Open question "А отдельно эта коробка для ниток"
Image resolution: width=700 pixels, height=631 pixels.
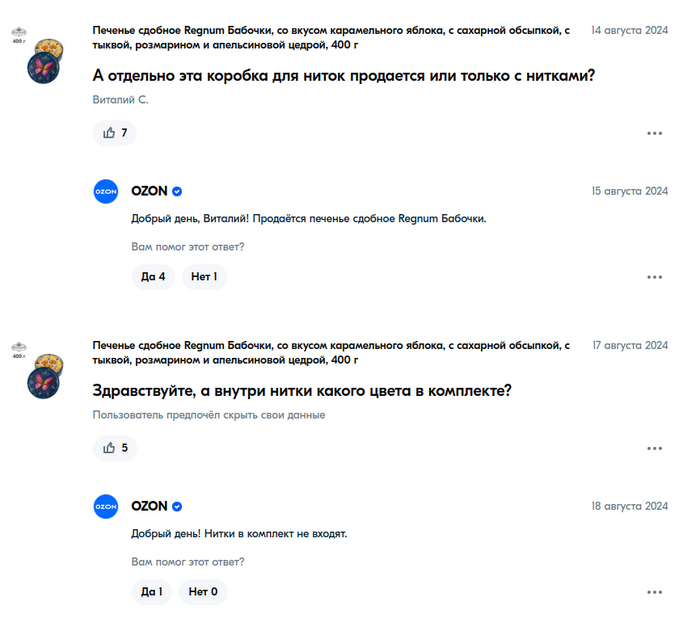tap(343, 75)
